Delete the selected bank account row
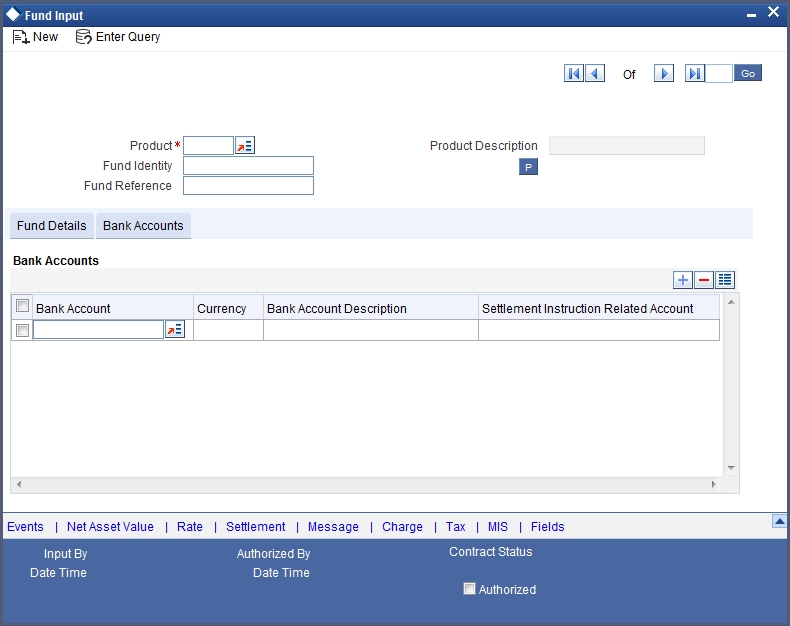790x626 pixels. 704,280
